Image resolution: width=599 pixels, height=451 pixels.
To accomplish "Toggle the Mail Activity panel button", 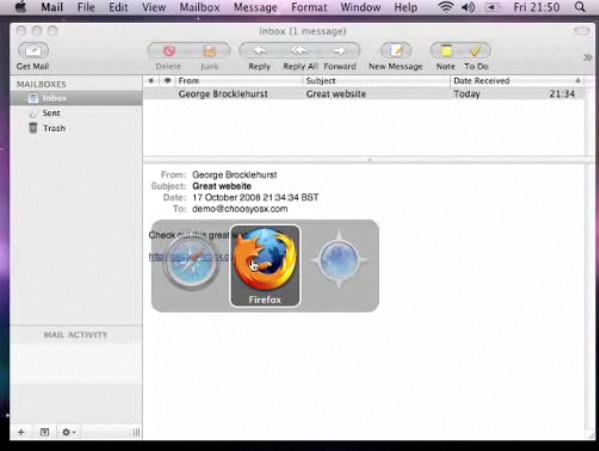I will pos(45,432).
